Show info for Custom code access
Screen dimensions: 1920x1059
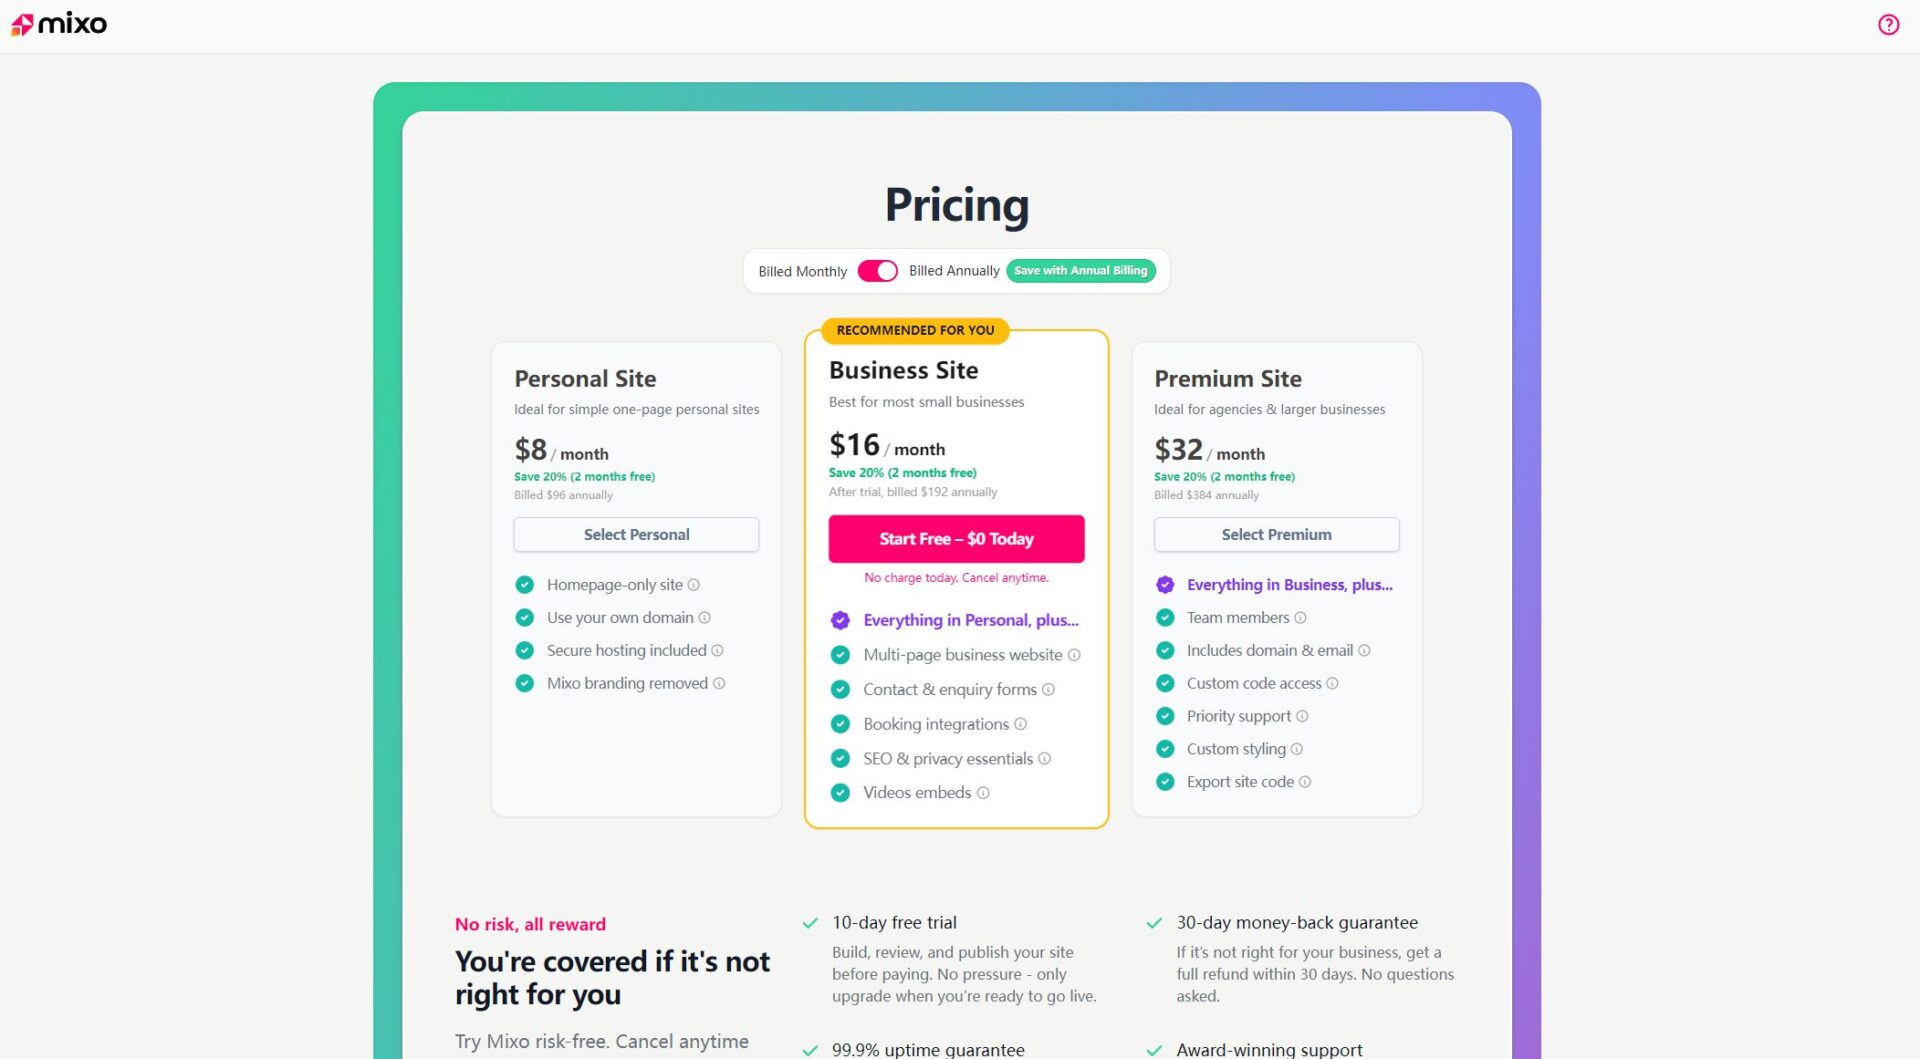point(1332,684)
